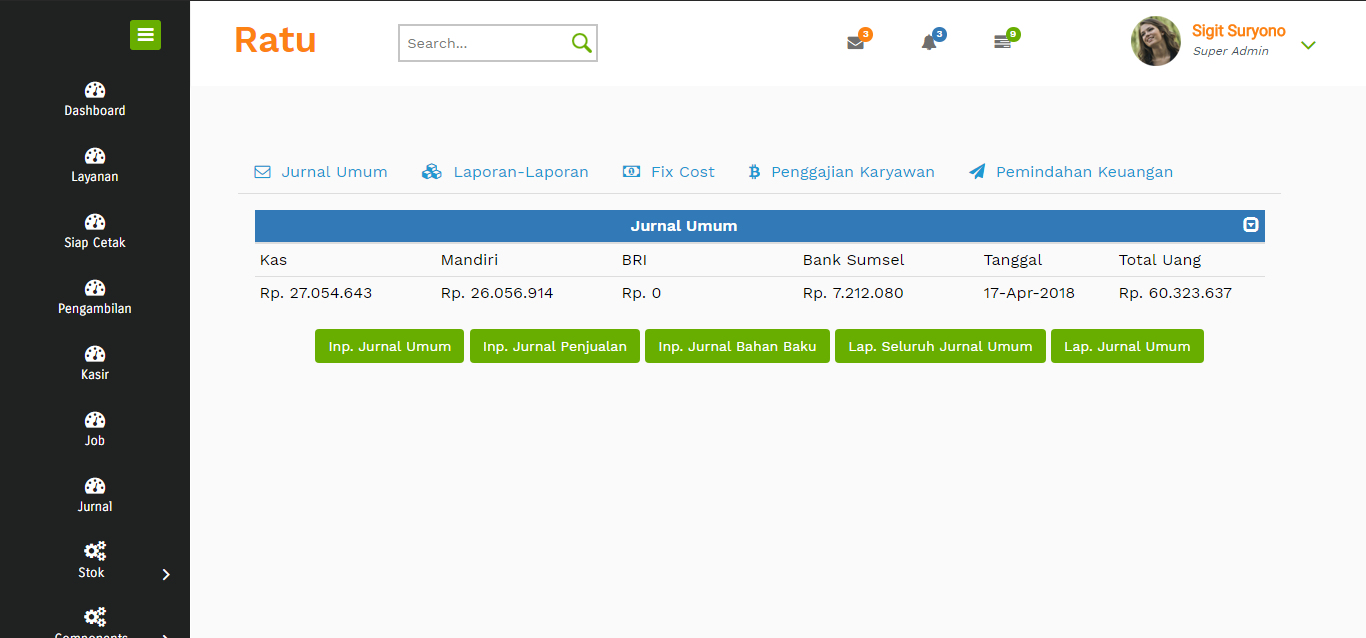Open the task list icon with badge 9

(1002, 43)
